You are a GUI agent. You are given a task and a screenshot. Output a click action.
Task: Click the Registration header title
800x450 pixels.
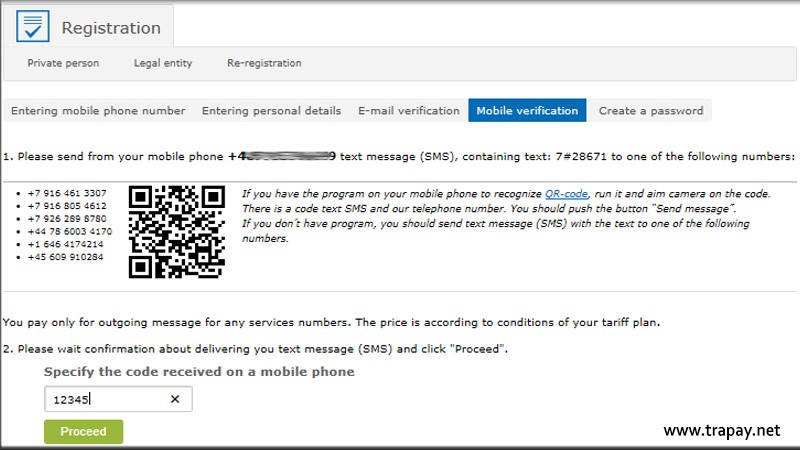pyautogui.click(x=110, y=28)
